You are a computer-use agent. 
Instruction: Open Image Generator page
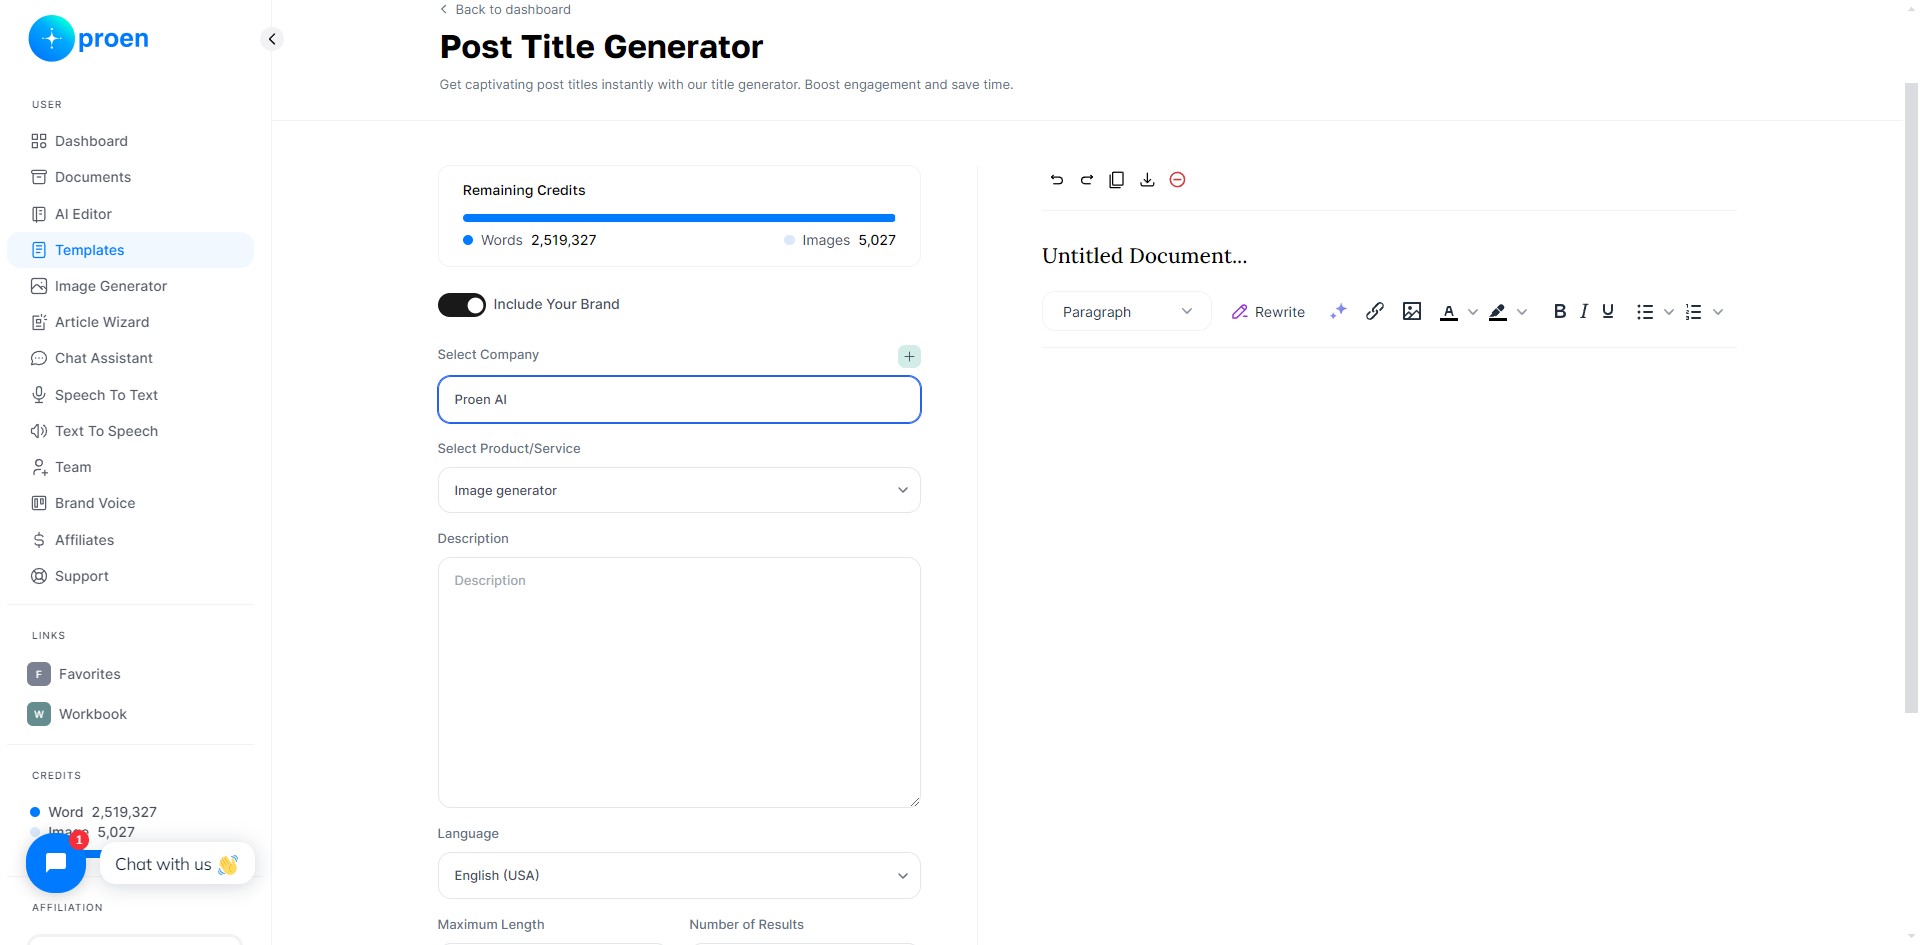(130, 286)
